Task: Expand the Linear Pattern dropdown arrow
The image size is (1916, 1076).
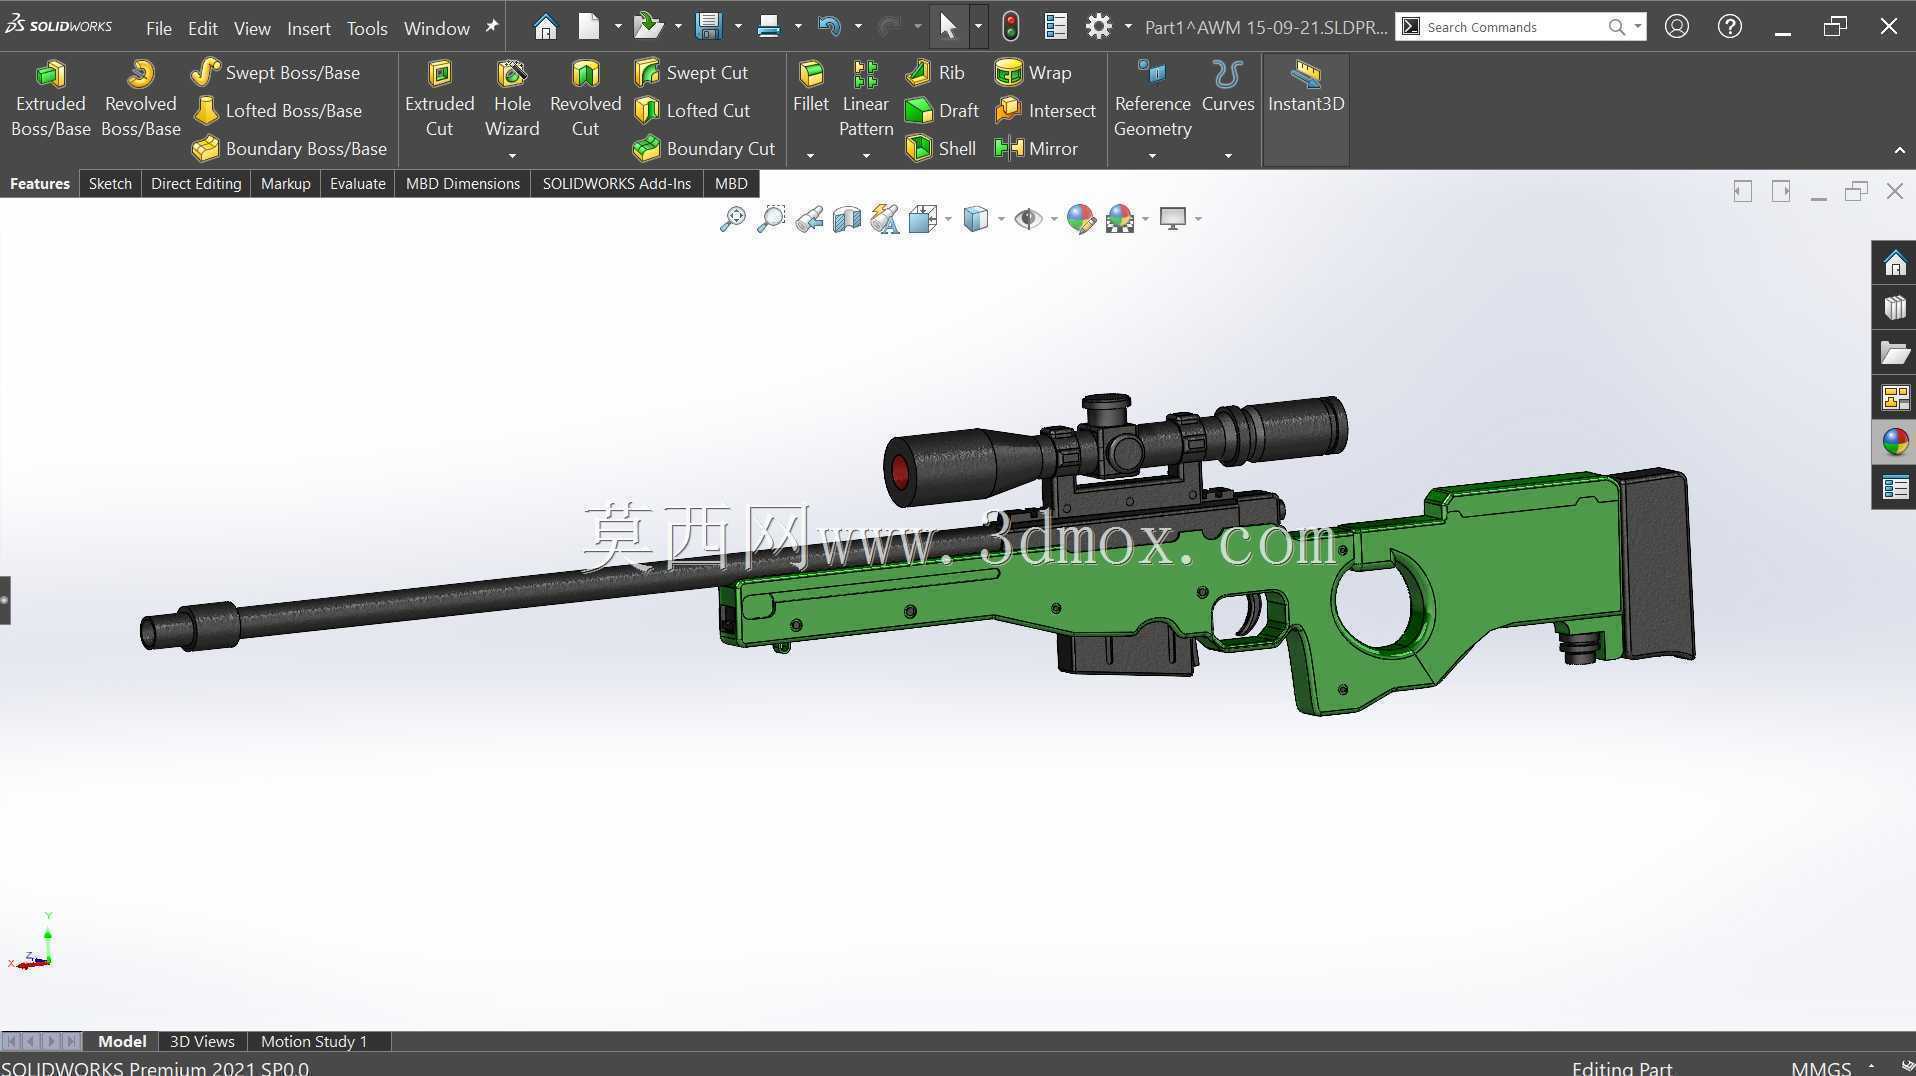Action: click(866, 155)
